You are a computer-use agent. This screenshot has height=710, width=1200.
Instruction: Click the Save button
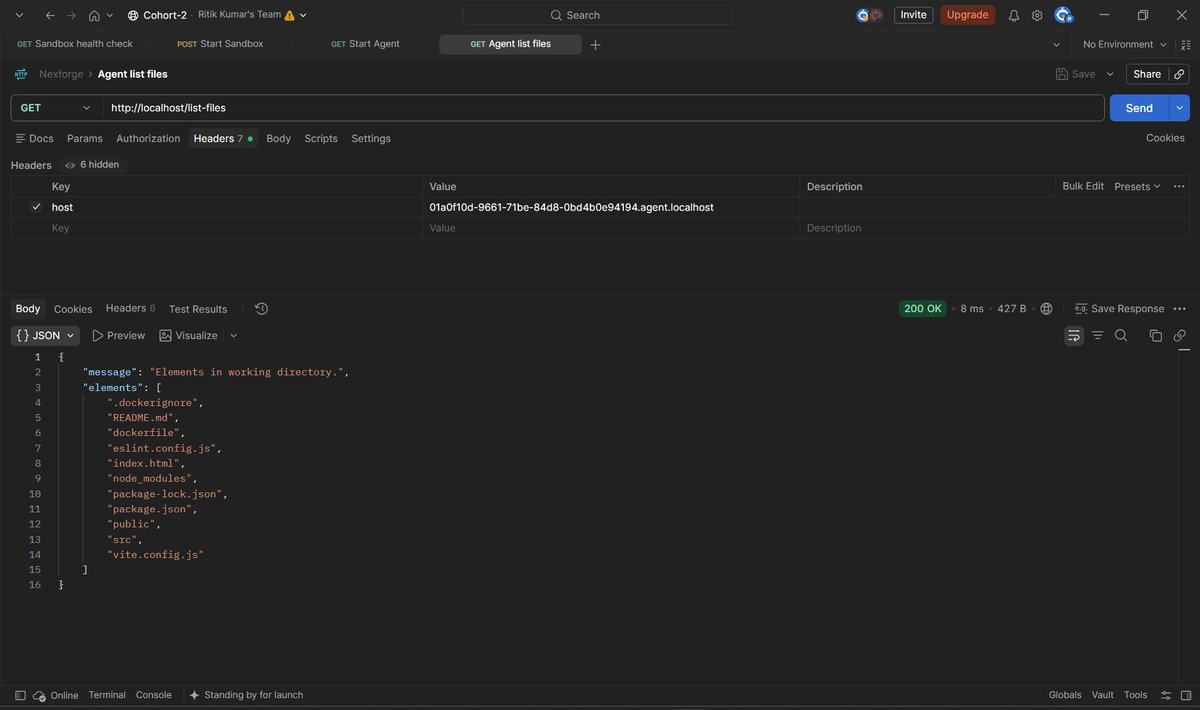point(1076,74)
